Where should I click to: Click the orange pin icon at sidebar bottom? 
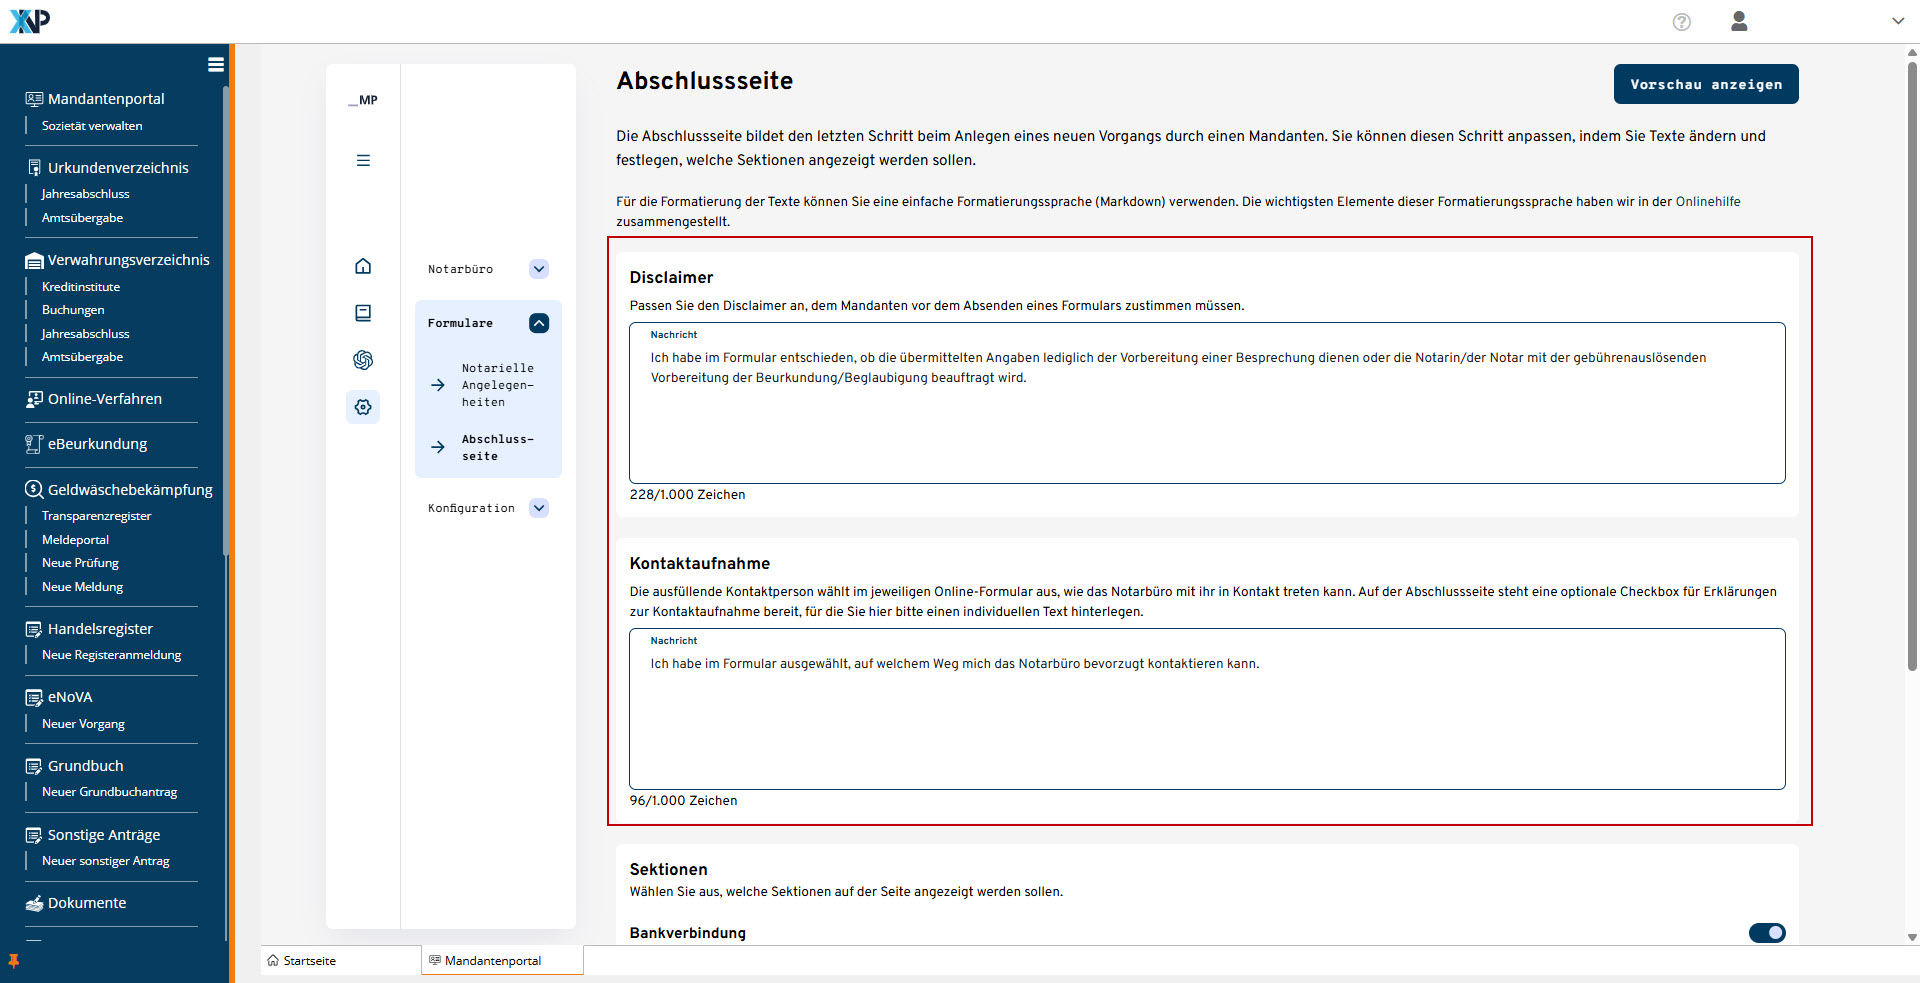pos(13,961)
